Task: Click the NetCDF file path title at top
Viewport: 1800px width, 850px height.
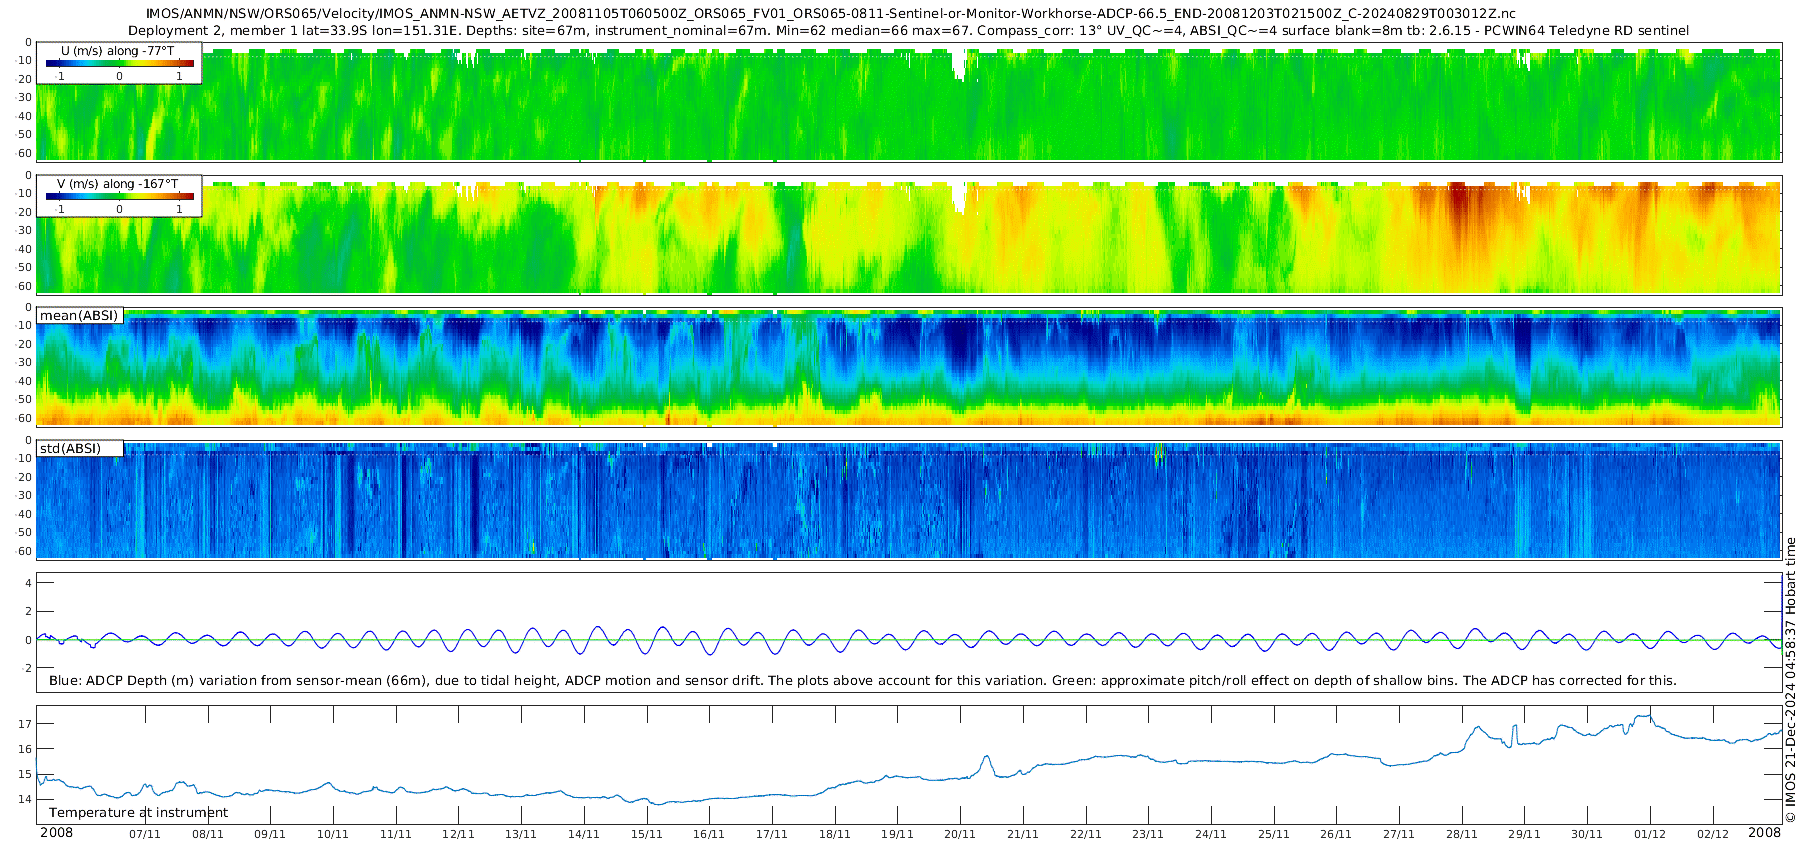Action: (x=830, y=14)
